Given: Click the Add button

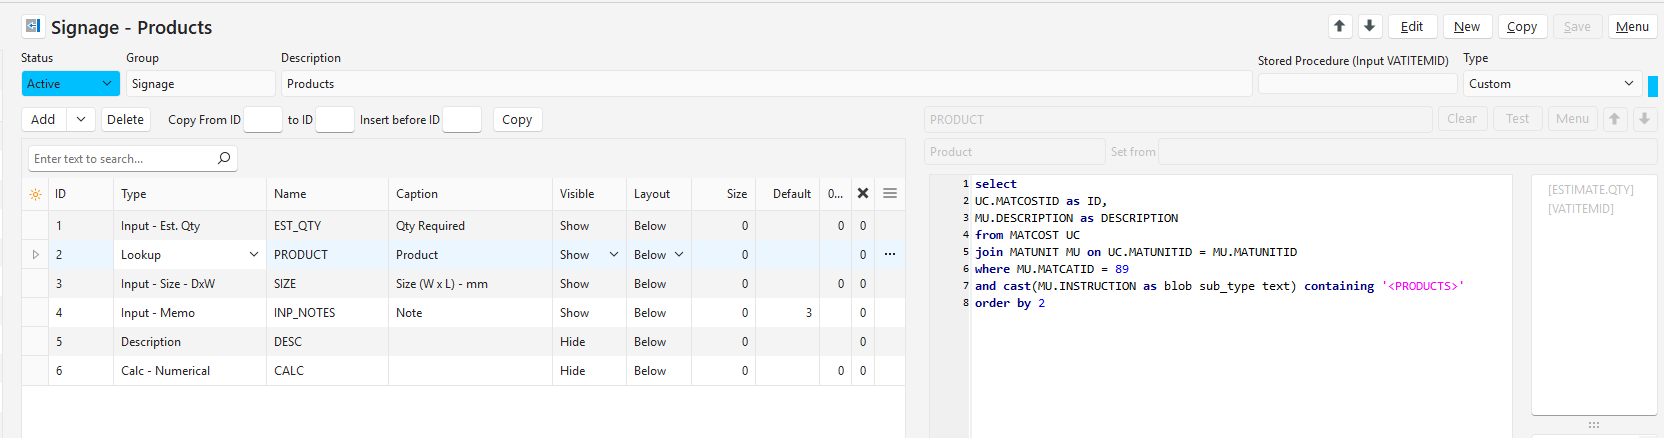Looking at the screenshot, I should point(44,119).
